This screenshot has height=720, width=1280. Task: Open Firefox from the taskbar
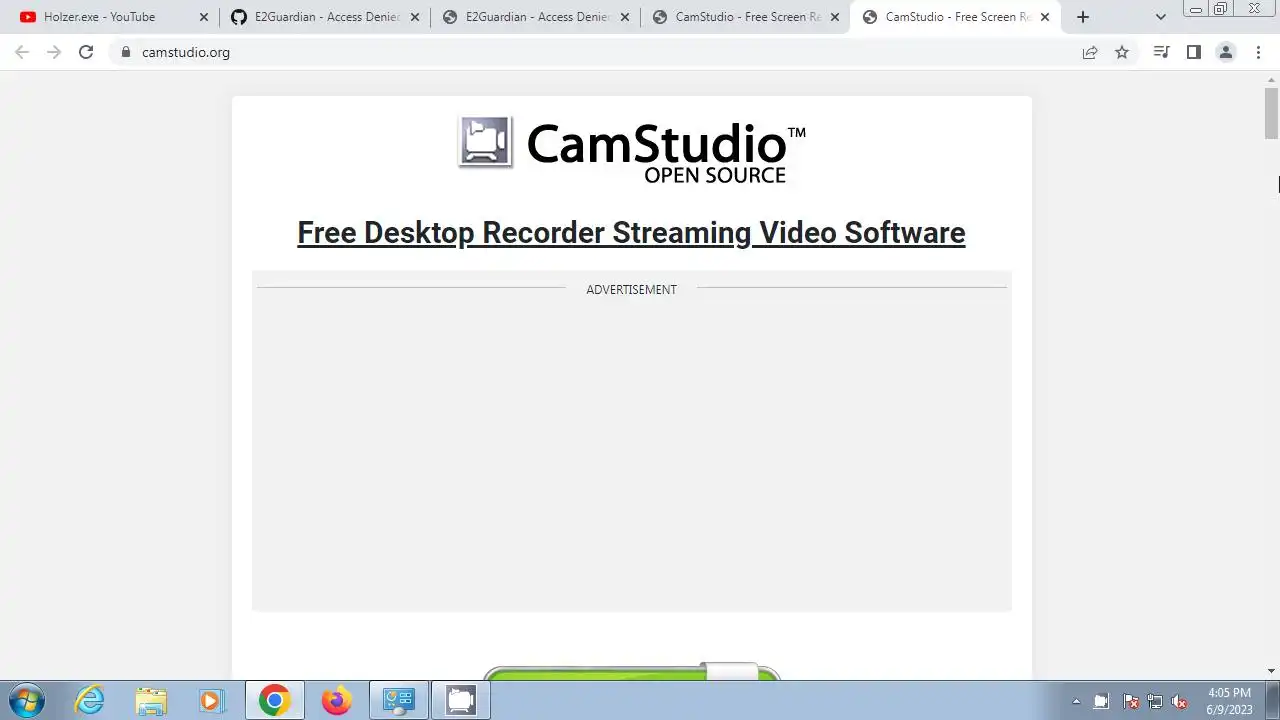[336, 700]
